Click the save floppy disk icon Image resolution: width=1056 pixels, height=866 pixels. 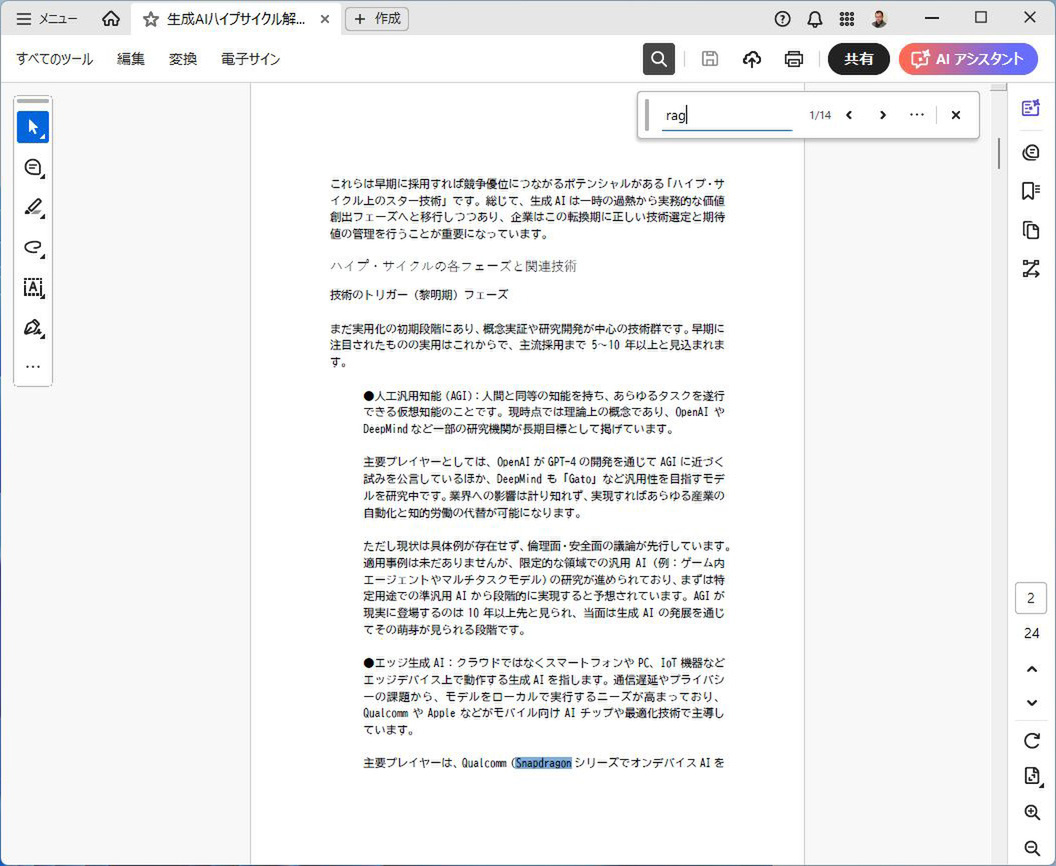[x=709, y=59]
